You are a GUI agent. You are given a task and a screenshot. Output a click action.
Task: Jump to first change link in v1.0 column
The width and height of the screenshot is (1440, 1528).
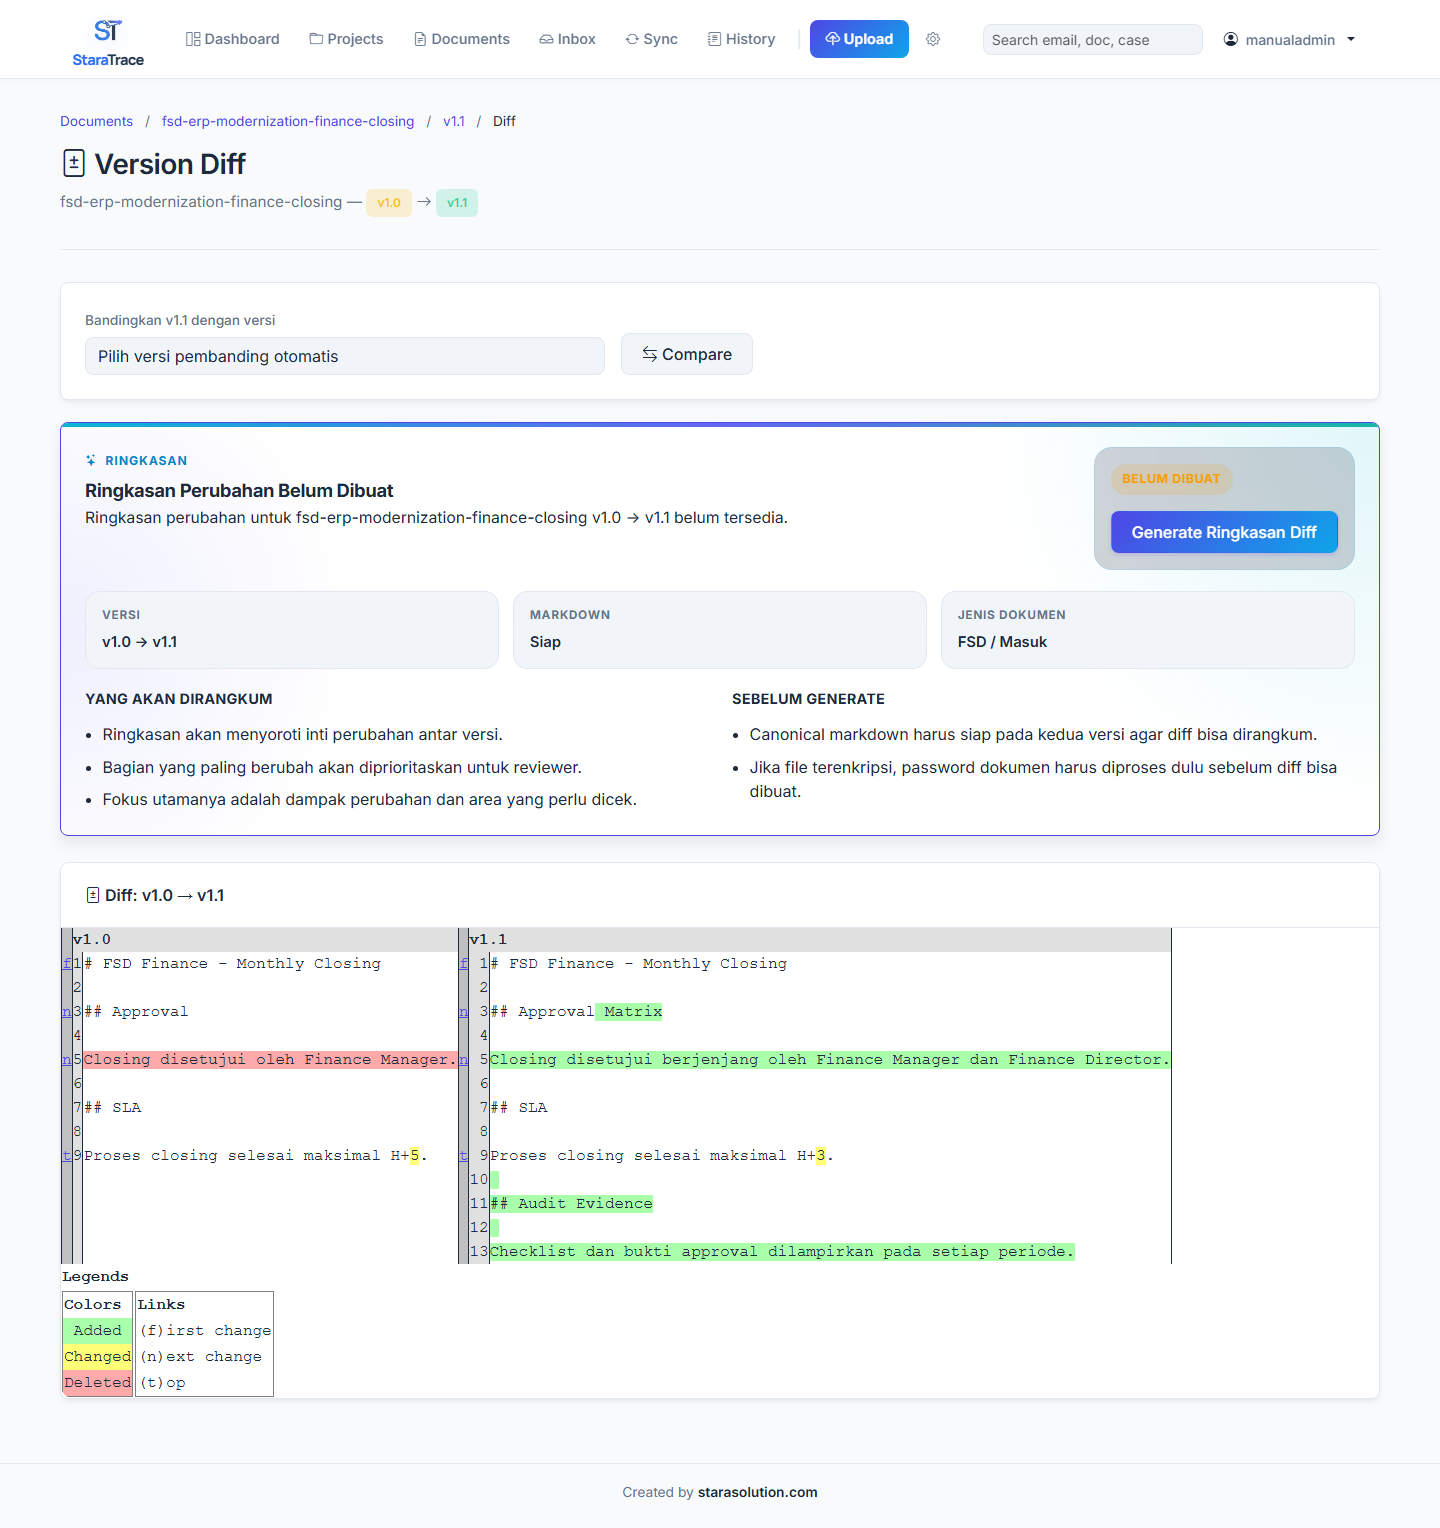click(x=67, y=963)
